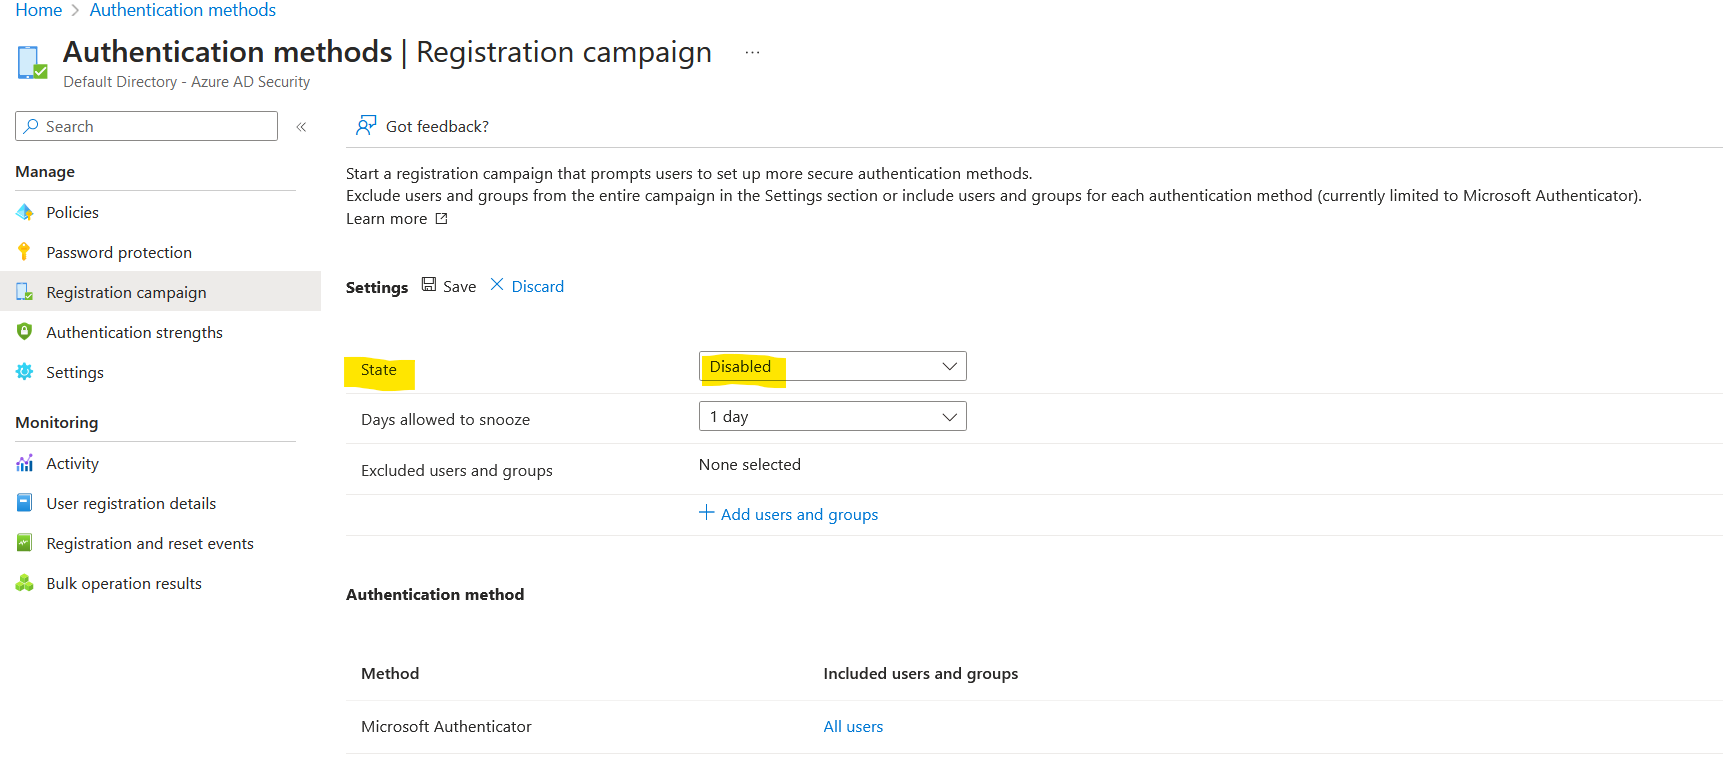Click the User registration details icon
Viewport: 1723px width, 766px height.
tap(25, 503)
